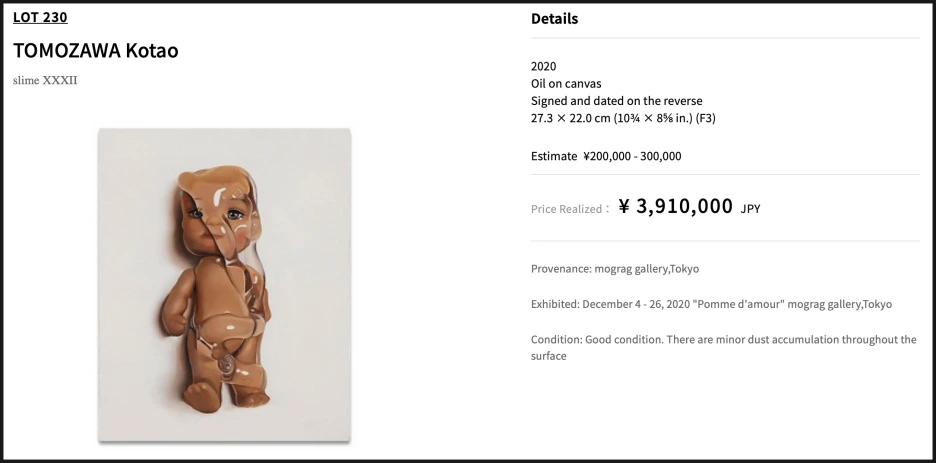Image resolution: width=936 pixels, height=463 pixels.
Task: Select the year 2020 text
Action: coord(543,66)
